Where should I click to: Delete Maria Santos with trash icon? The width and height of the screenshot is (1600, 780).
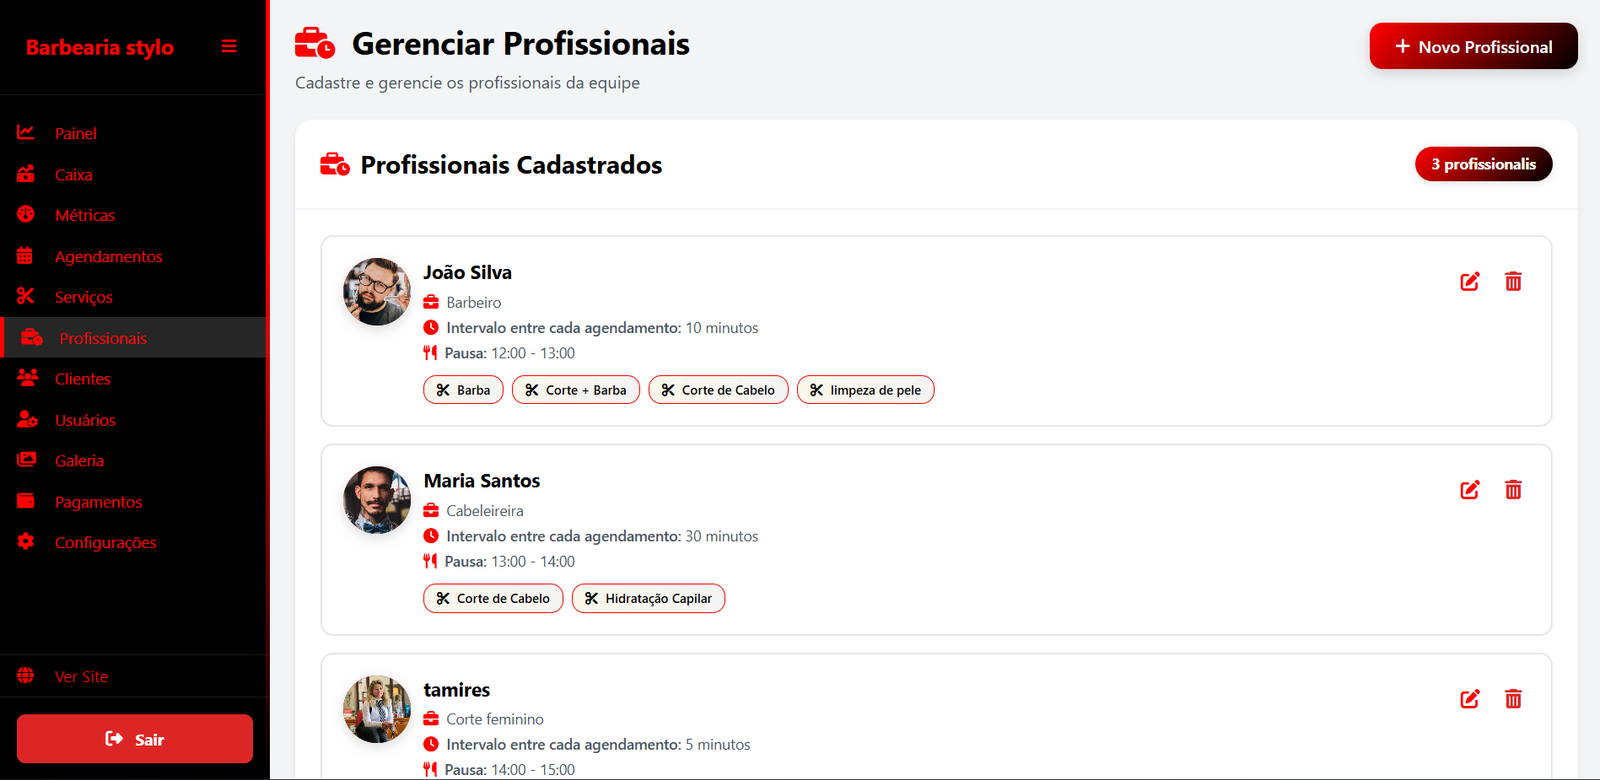coord(1513,490)
